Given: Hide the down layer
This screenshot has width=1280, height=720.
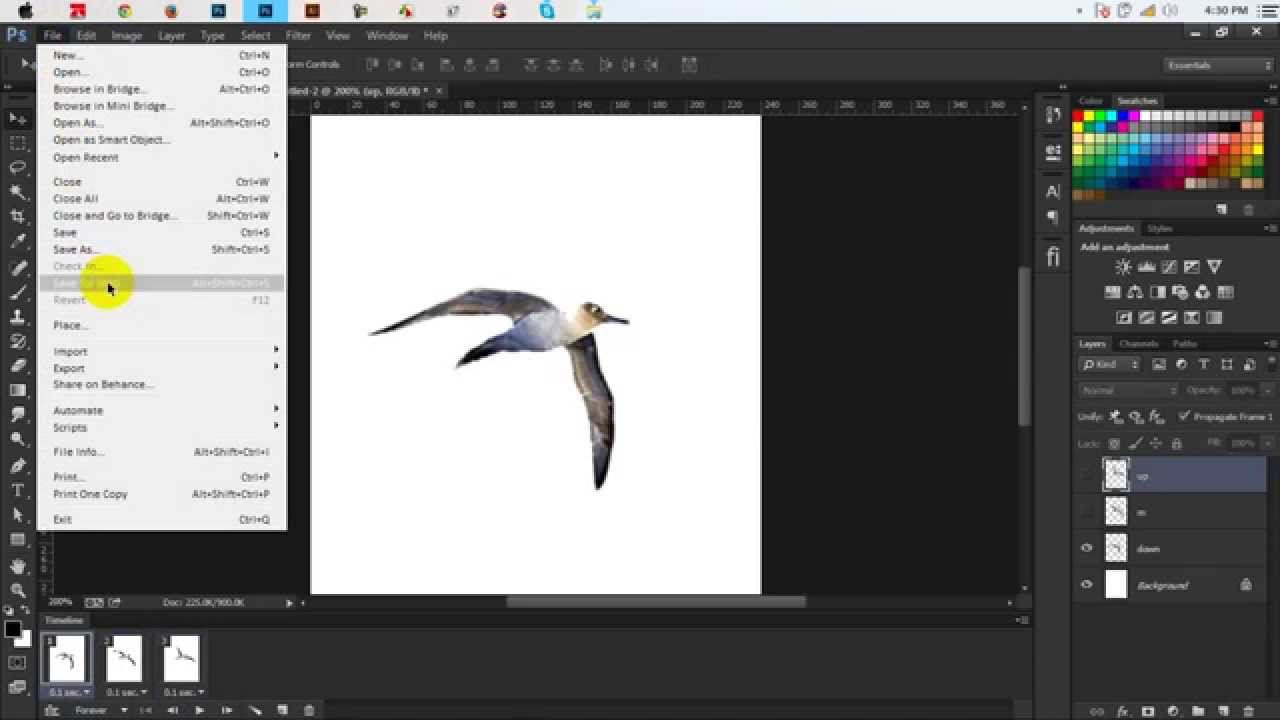Looking at the screenshot, I should pos(1087,548).
